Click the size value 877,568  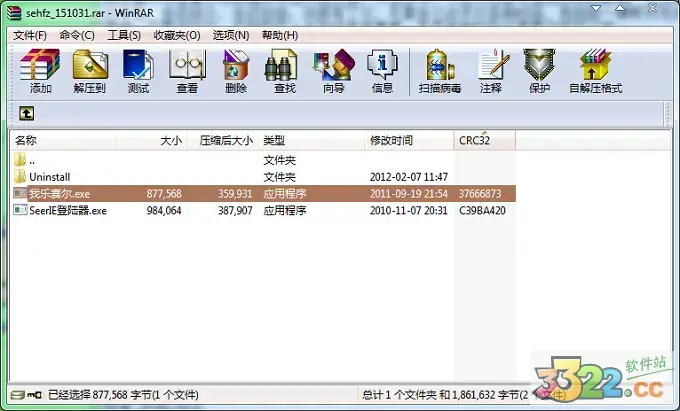pyautogui.click(x=164, y=194)
